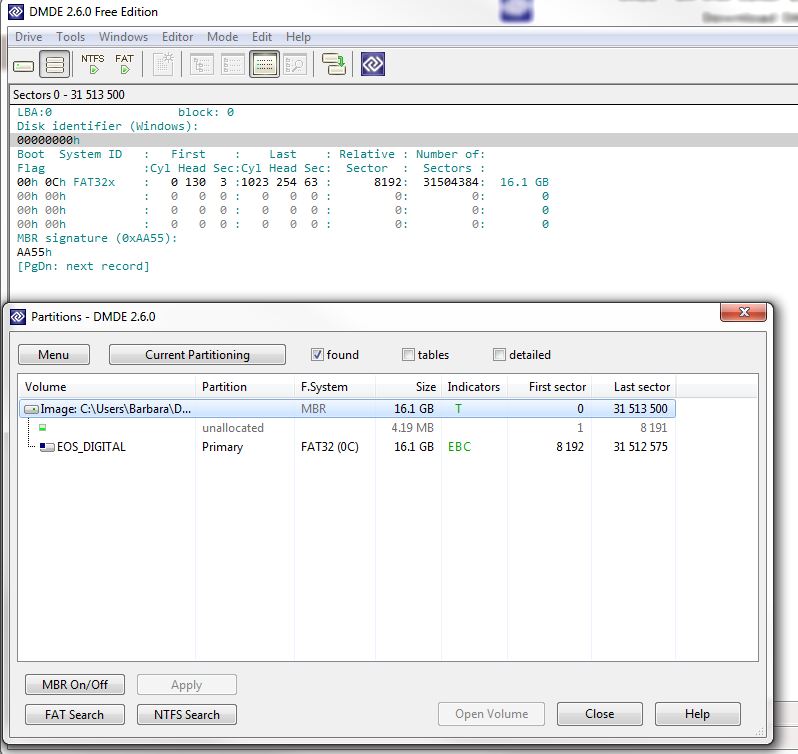
Task: Click the EOS_DIGITAL volume icon
Action: pyautogui.click(x=47, y=447)
